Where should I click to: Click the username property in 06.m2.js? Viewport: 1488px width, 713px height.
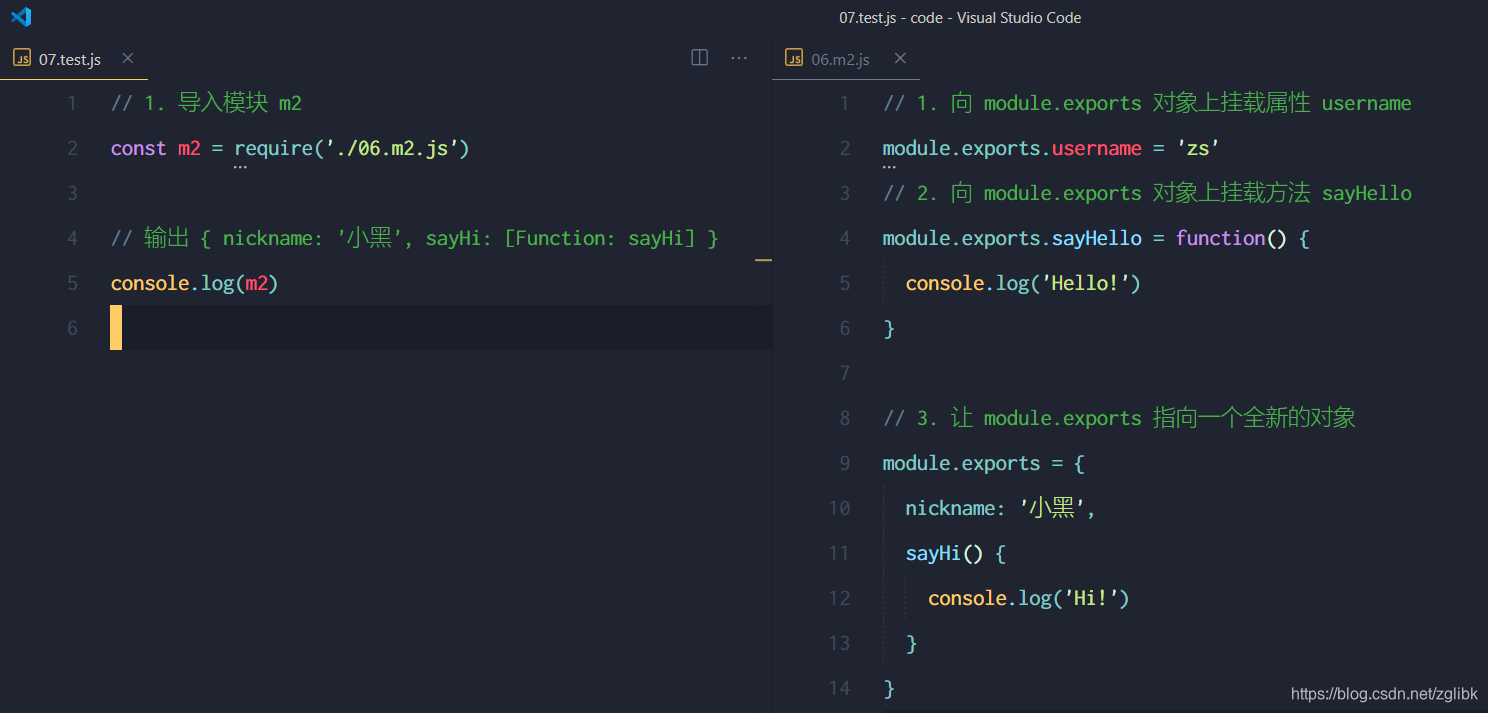point(1096,148)
